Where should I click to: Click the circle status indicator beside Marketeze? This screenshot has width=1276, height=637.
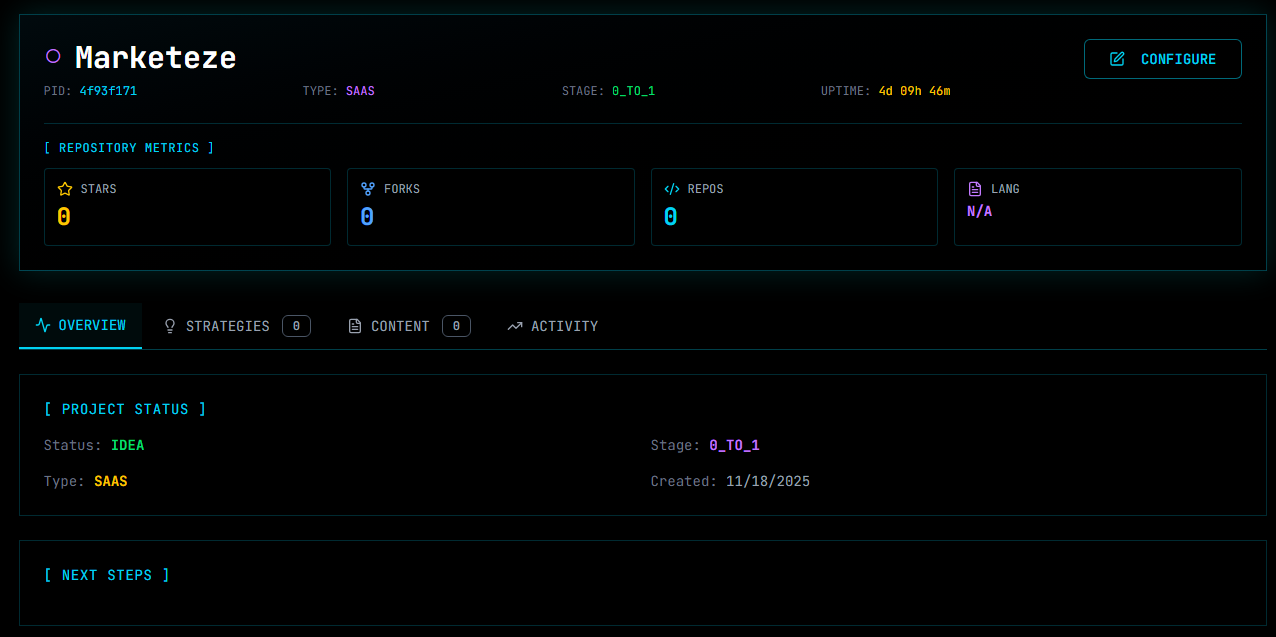[53, 57]
